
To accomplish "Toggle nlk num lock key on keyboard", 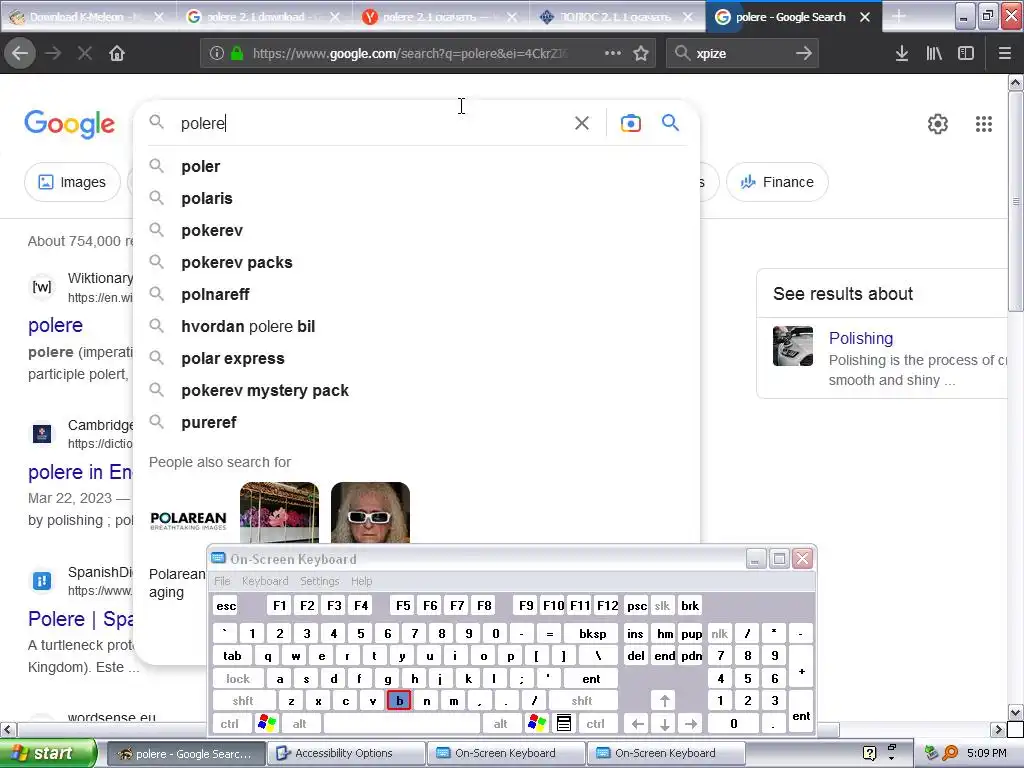I will 719,633.
